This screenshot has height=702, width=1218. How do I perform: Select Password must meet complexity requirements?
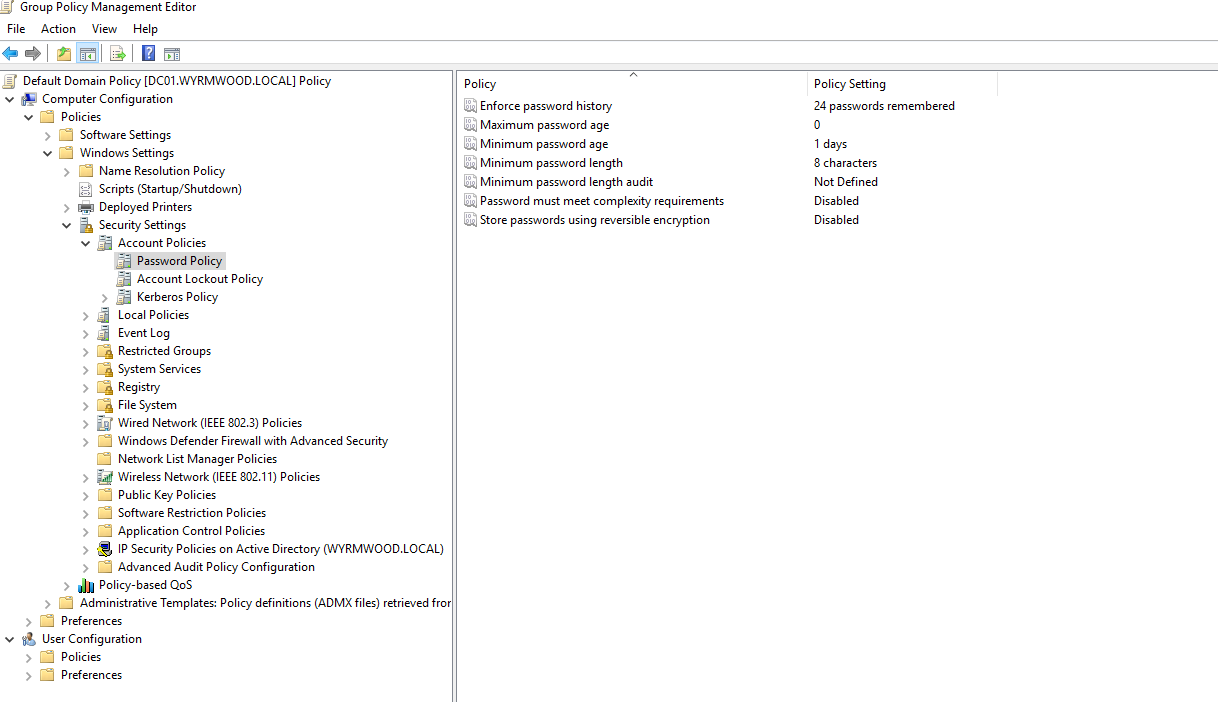[x=601, y=201]
